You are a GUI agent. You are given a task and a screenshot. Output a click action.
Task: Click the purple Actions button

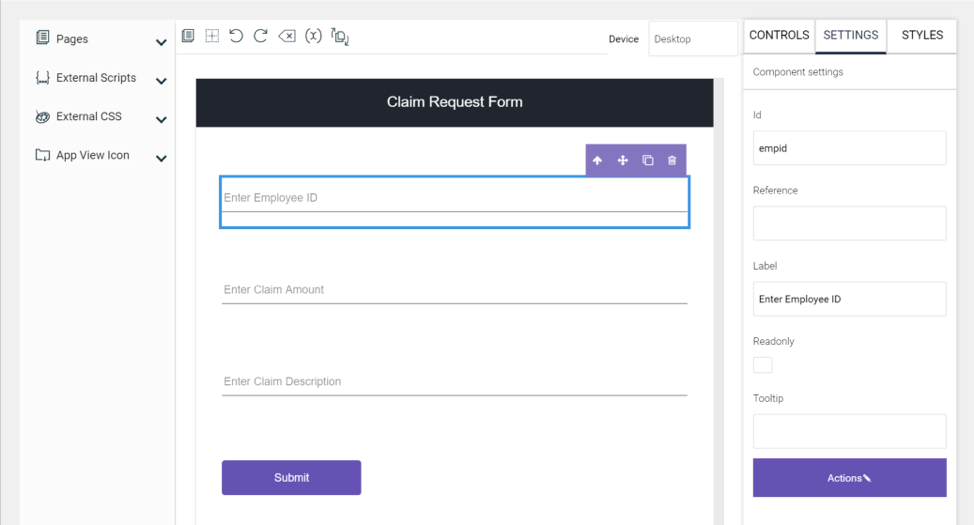[x=849, y=478]
